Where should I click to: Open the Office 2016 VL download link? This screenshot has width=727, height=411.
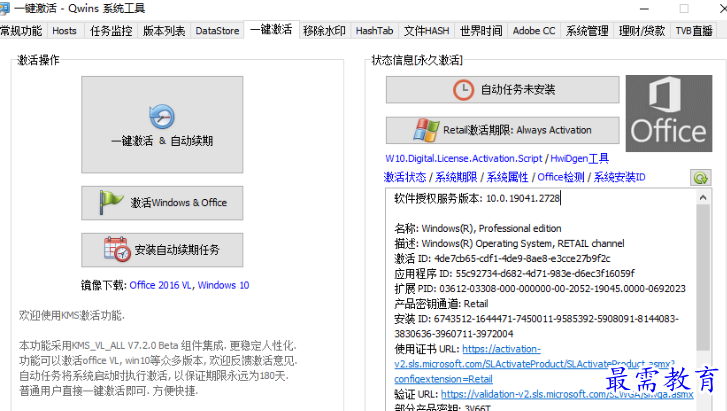[160, 285]
